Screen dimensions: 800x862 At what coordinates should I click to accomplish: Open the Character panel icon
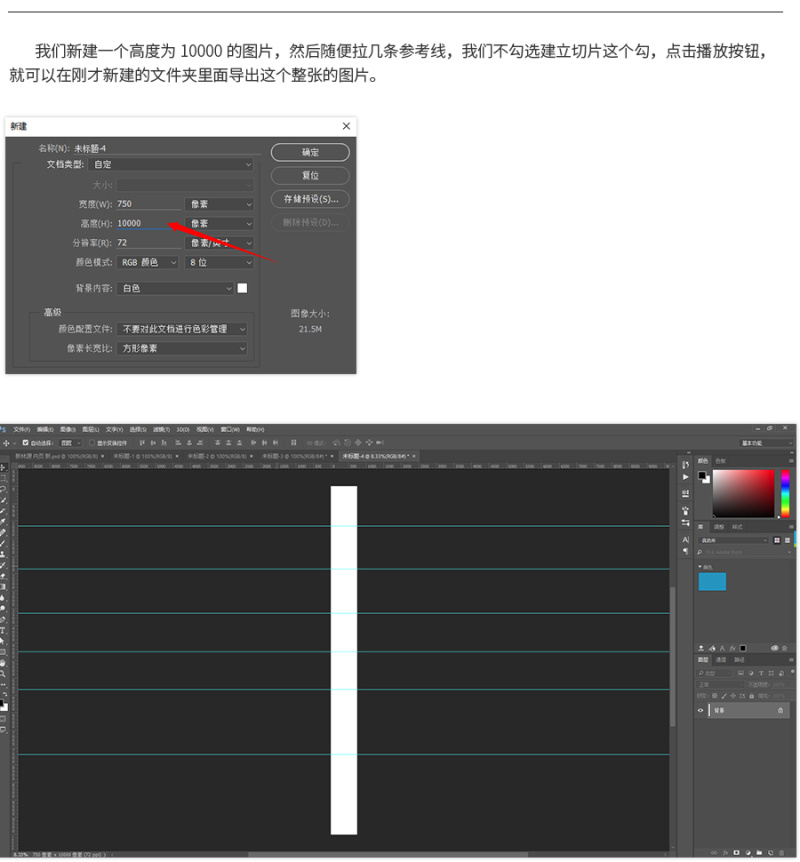[x=685, y=539]
